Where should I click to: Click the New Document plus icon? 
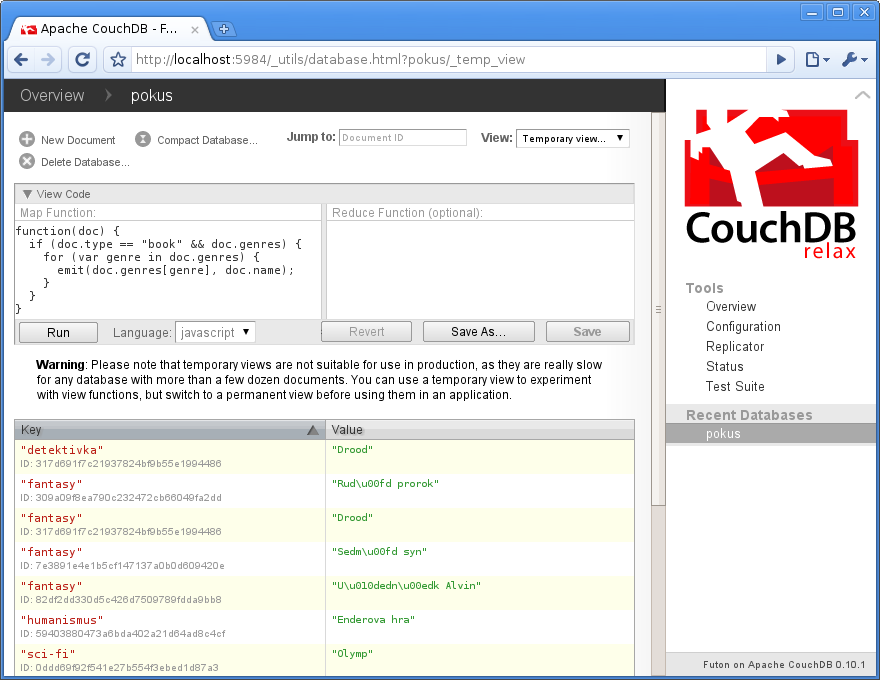pos(27,139)
